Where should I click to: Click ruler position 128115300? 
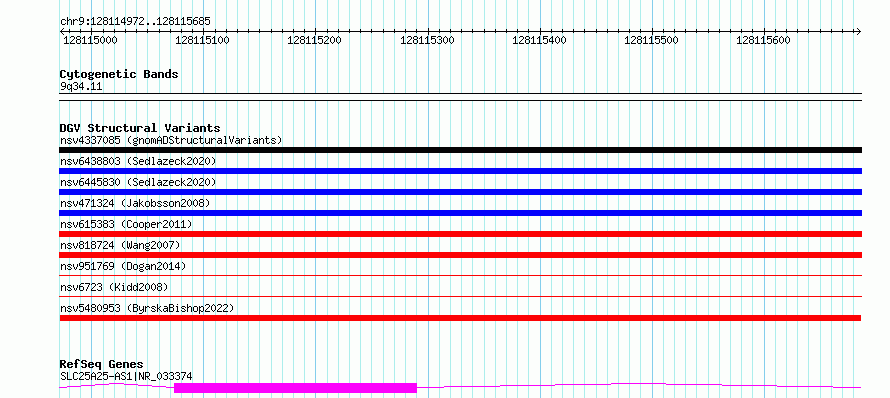coord(427,40)
